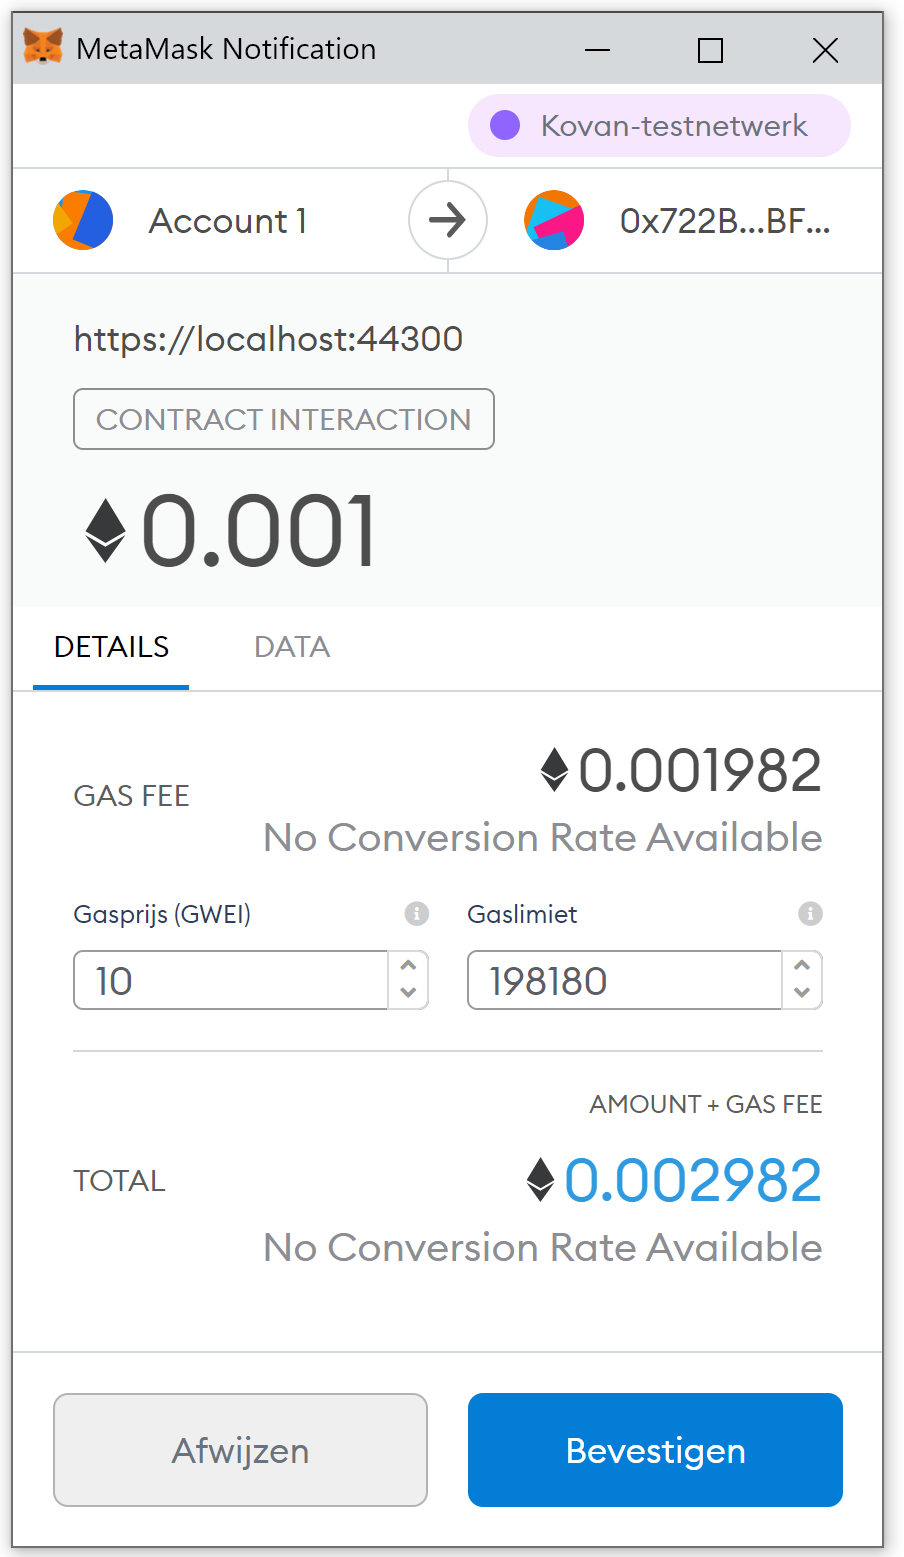Click the TOTAL label

coord(119,1181)
